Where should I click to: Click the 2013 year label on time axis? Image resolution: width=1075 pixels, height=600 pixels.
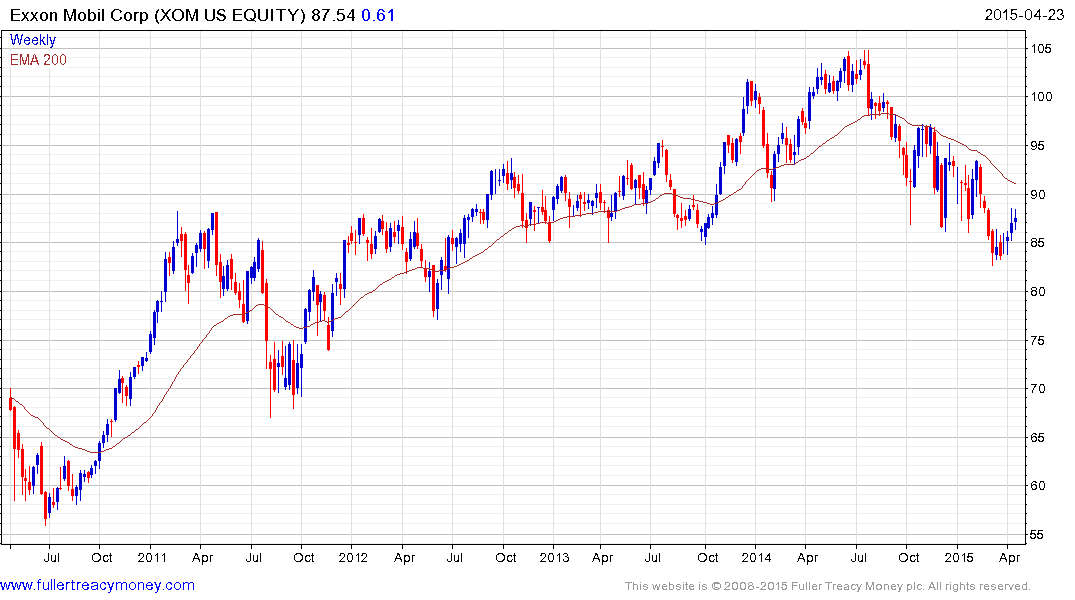pos(554,557)
